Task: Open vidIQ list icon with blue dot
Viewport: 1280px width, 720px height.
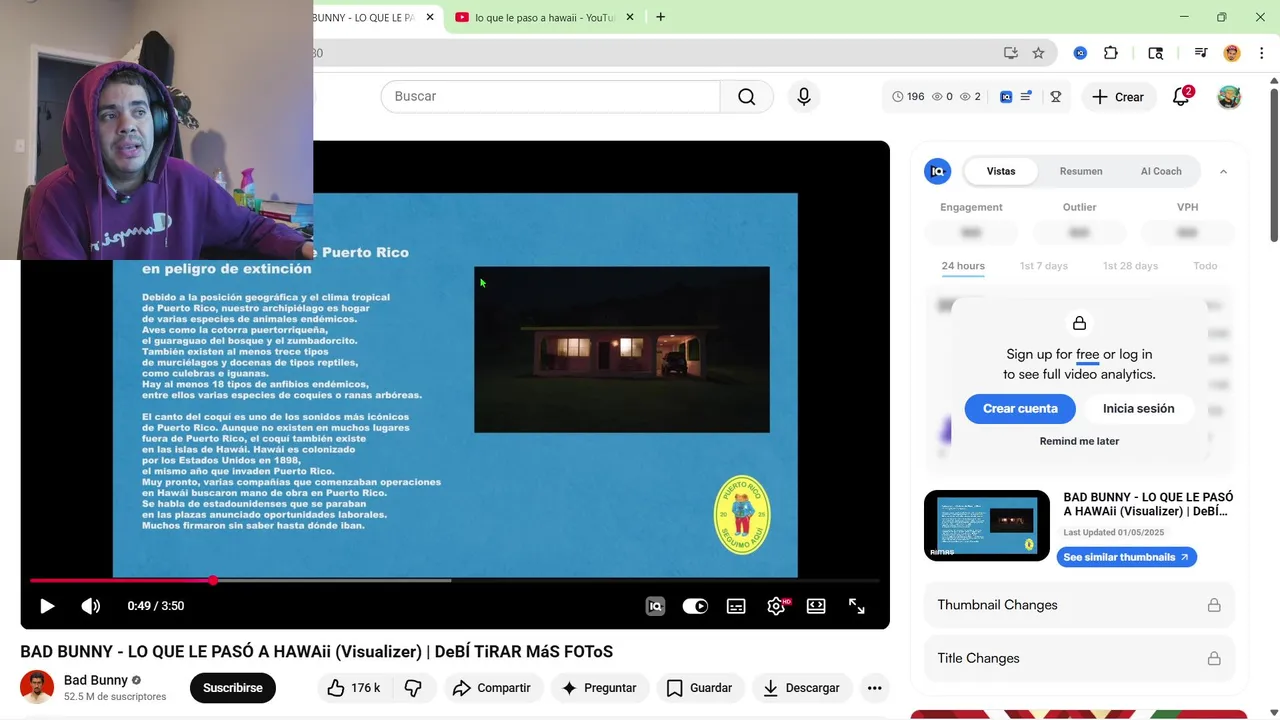Action: pyautogui.click(x=1026, y=97)
